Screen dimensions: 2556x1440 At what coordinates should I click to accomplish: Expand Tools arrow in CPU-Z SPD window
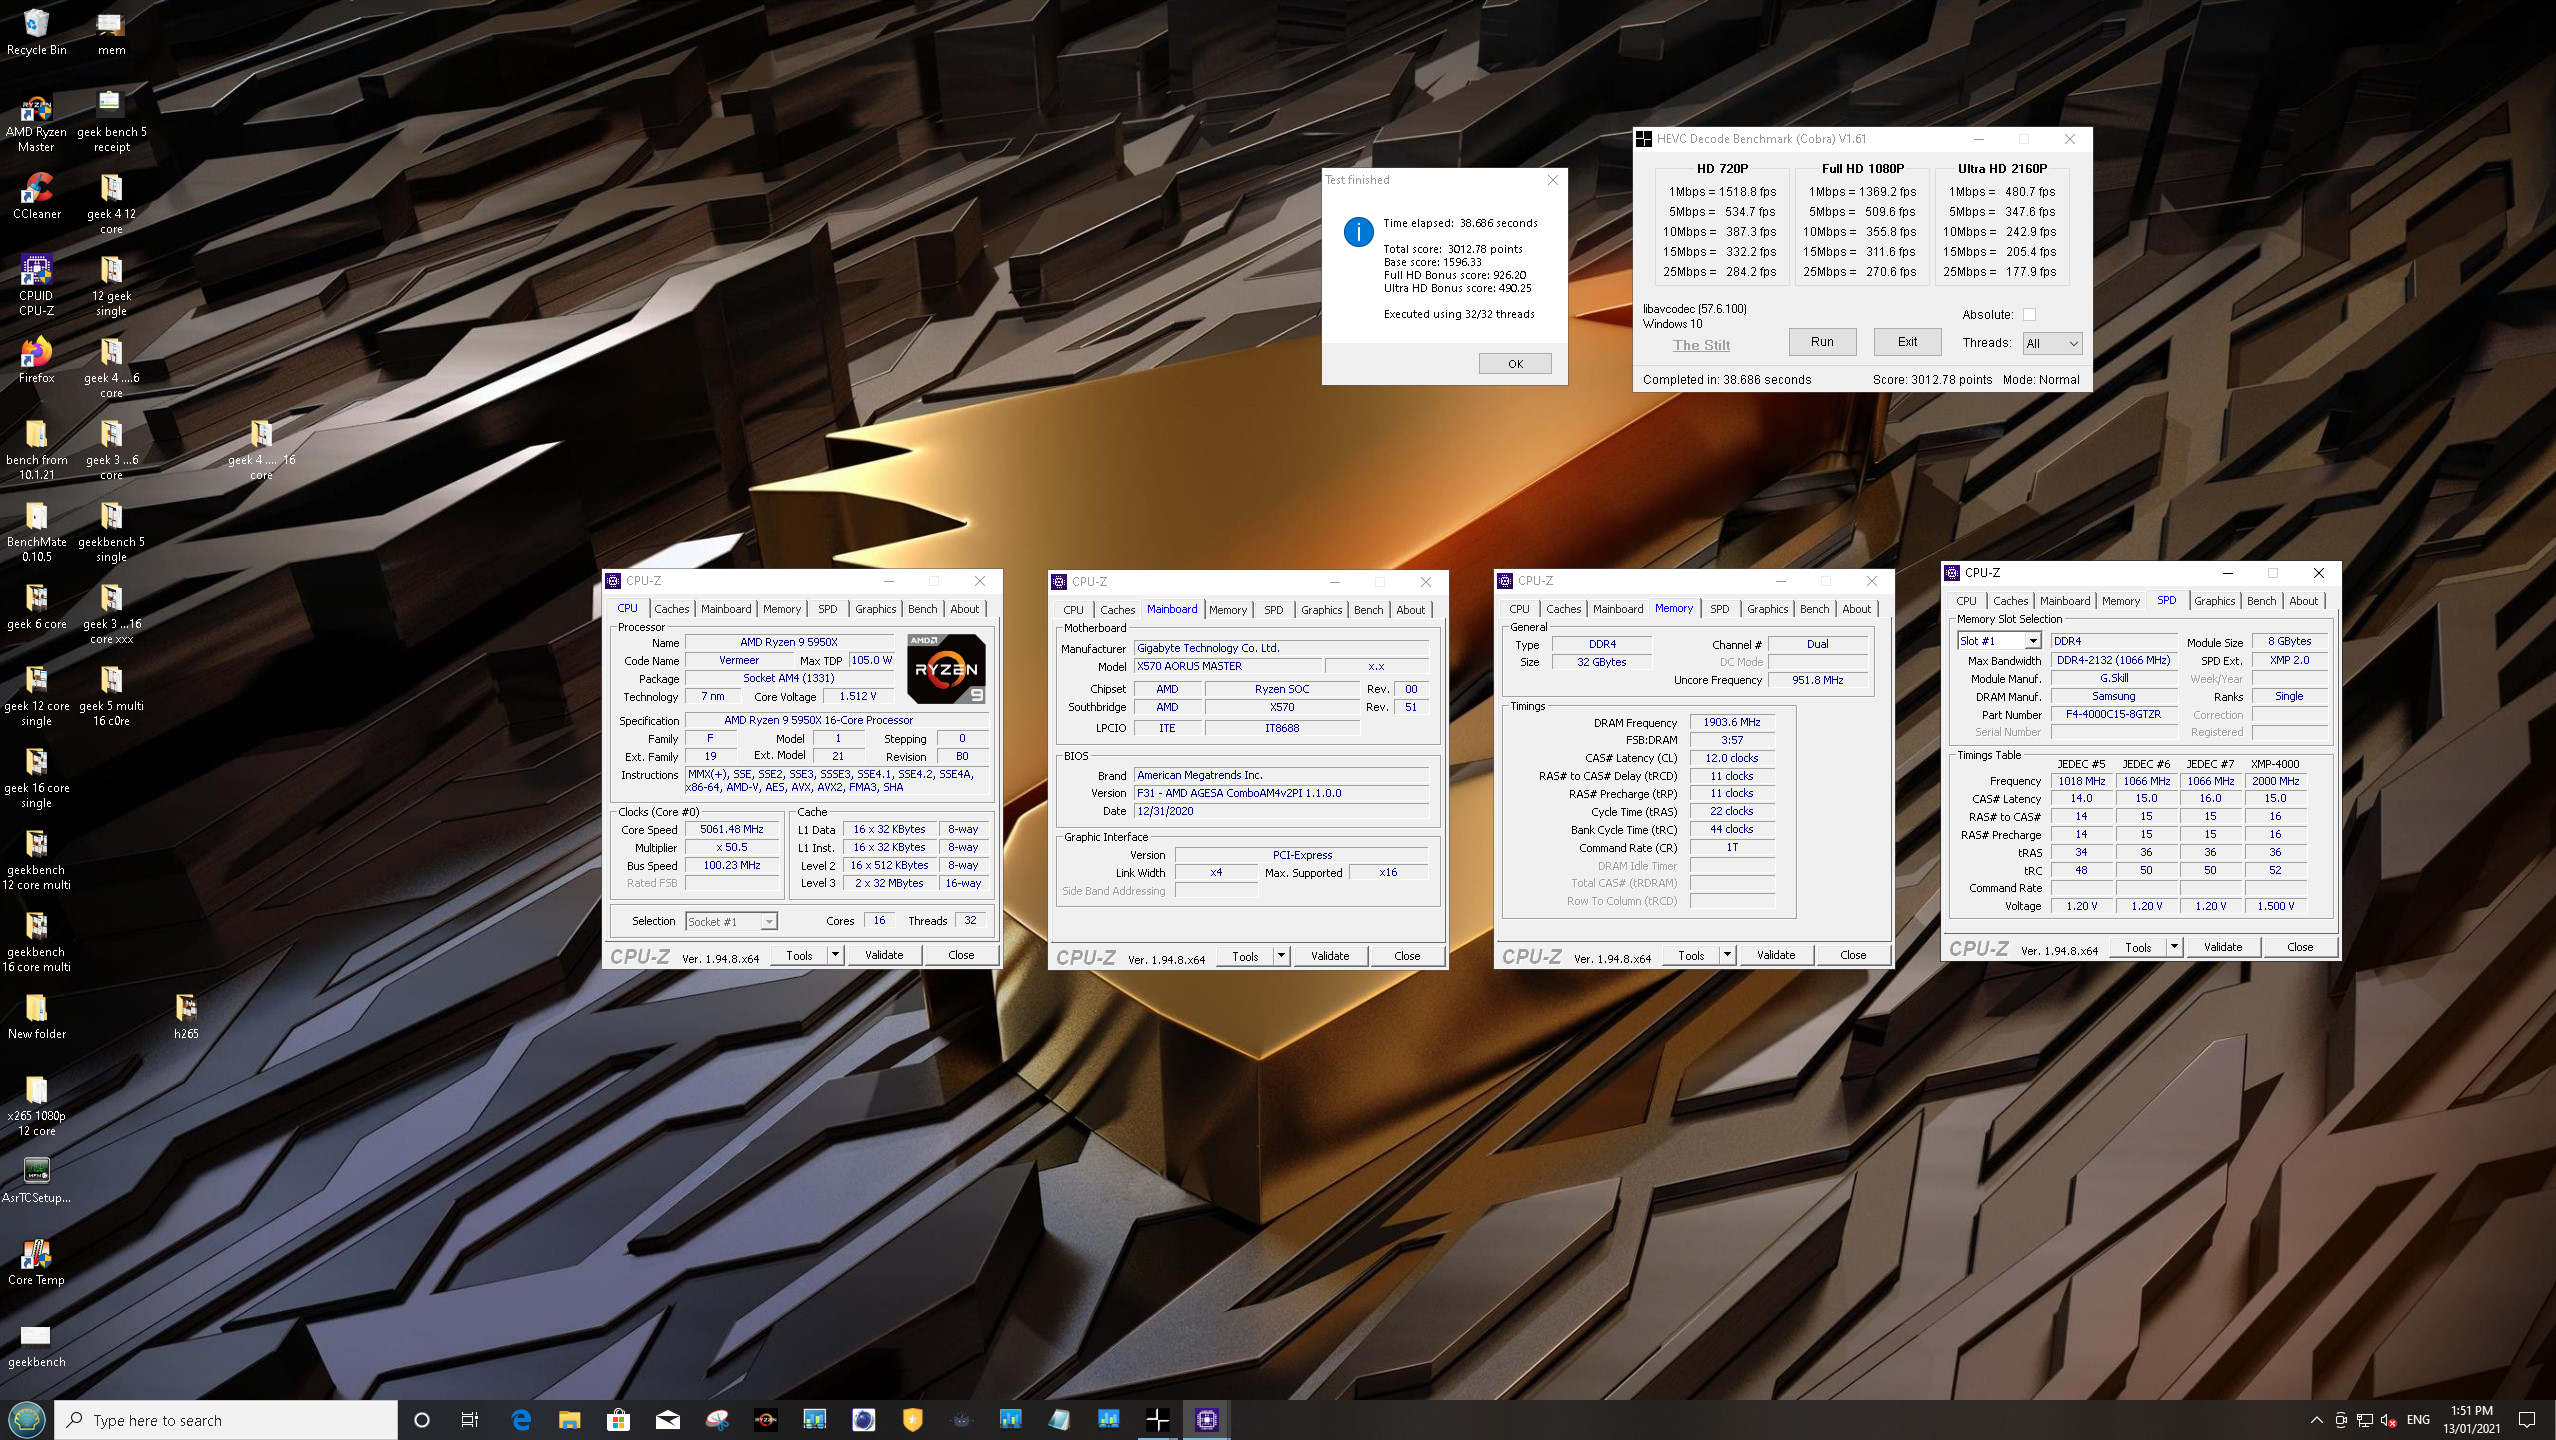click(x=2174, y=947)
